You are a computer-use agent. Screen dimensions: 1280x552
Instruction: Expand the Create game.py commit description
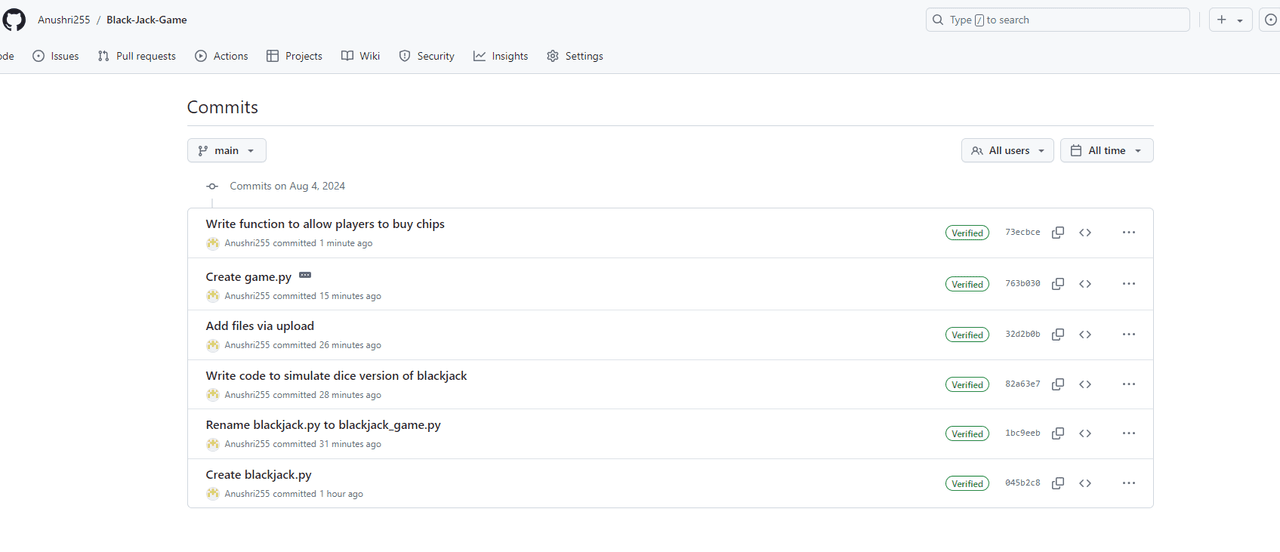[x=305, y=275]
